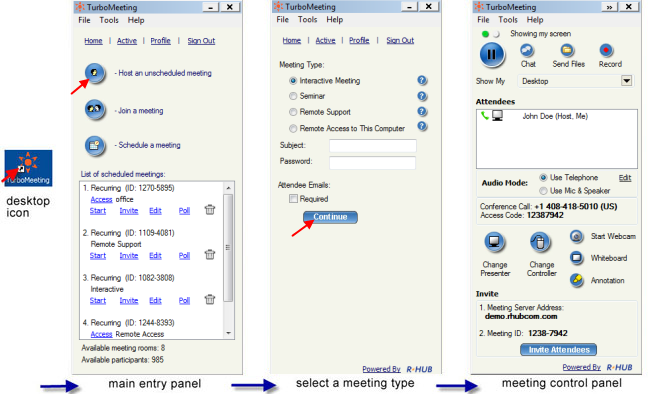The width and height of the screenshot is (650, 394).
Task: Start recurring meeting 1270-5895
Action: pyautogui.click(x=98, y=211)
